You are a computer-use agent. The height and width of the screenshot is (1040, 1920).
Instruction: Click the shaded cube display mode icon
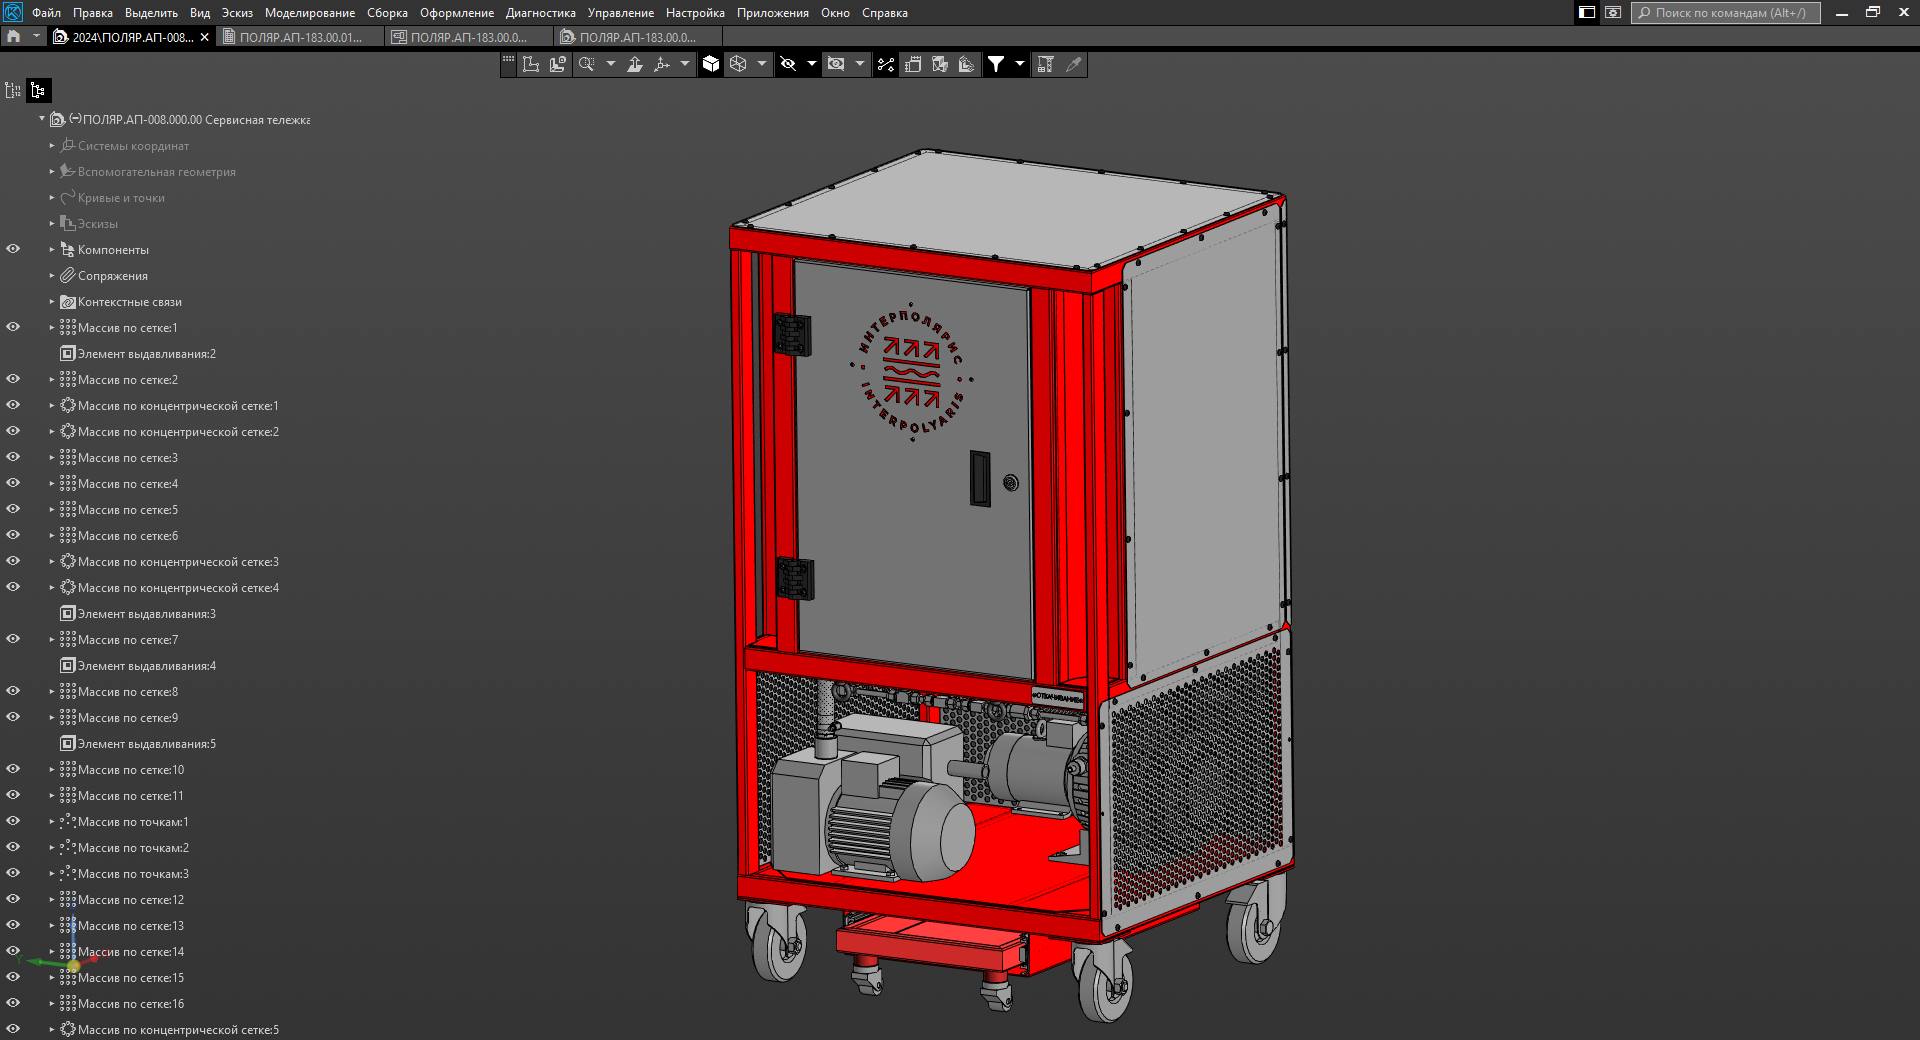[711, 64]
